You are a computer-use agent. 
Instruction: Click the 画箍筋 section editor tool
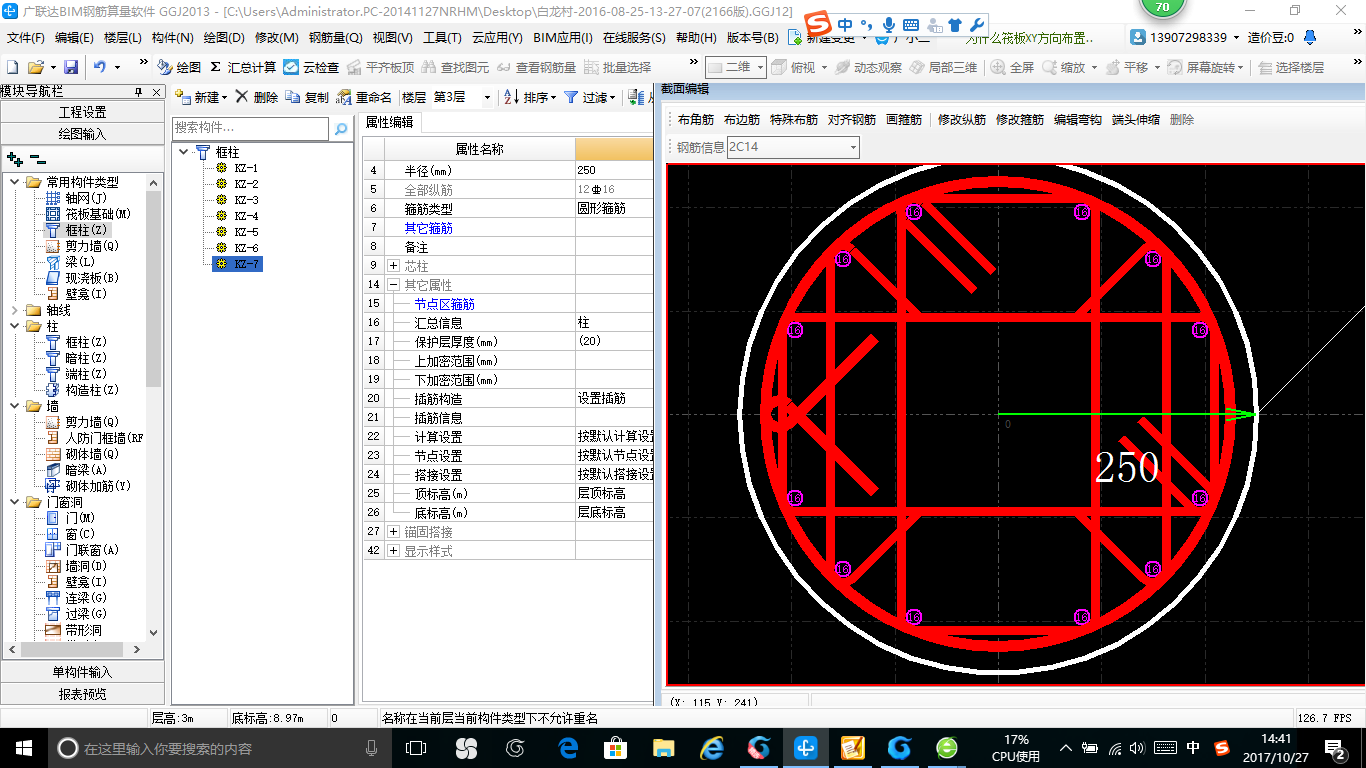coord(903,120)
